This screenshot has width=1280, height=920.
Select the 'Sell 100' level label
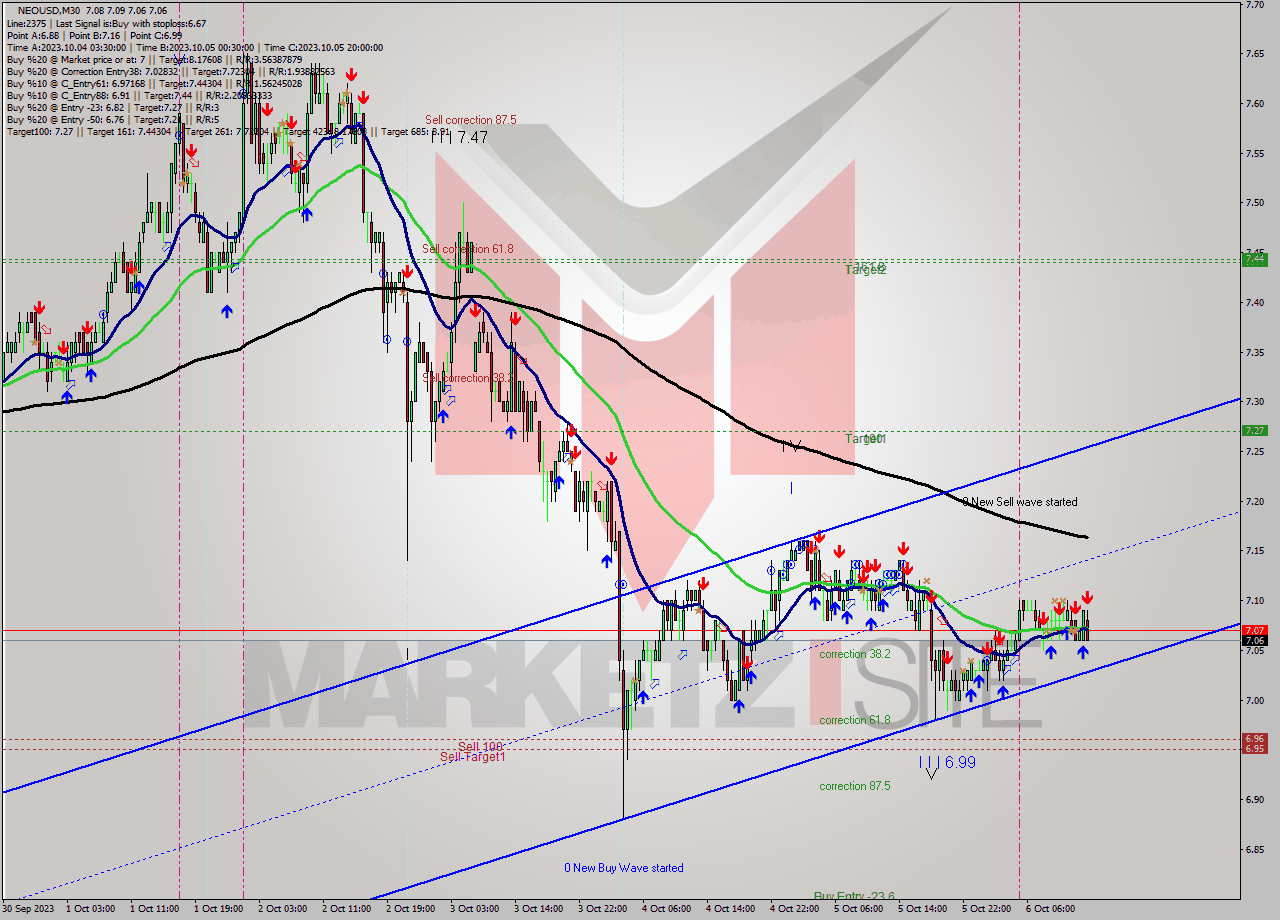(480, 746)
